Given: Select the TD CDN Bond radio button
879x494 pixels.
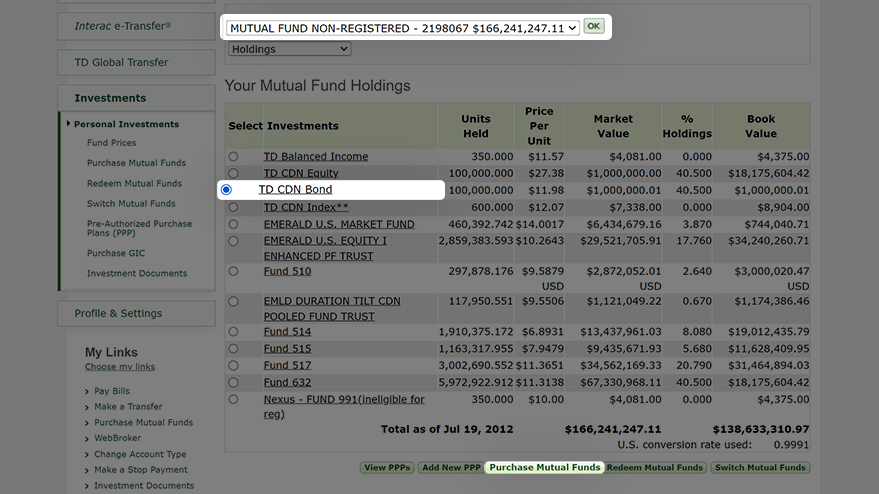Looking at the screenshot, I should (x=226, y=190).
